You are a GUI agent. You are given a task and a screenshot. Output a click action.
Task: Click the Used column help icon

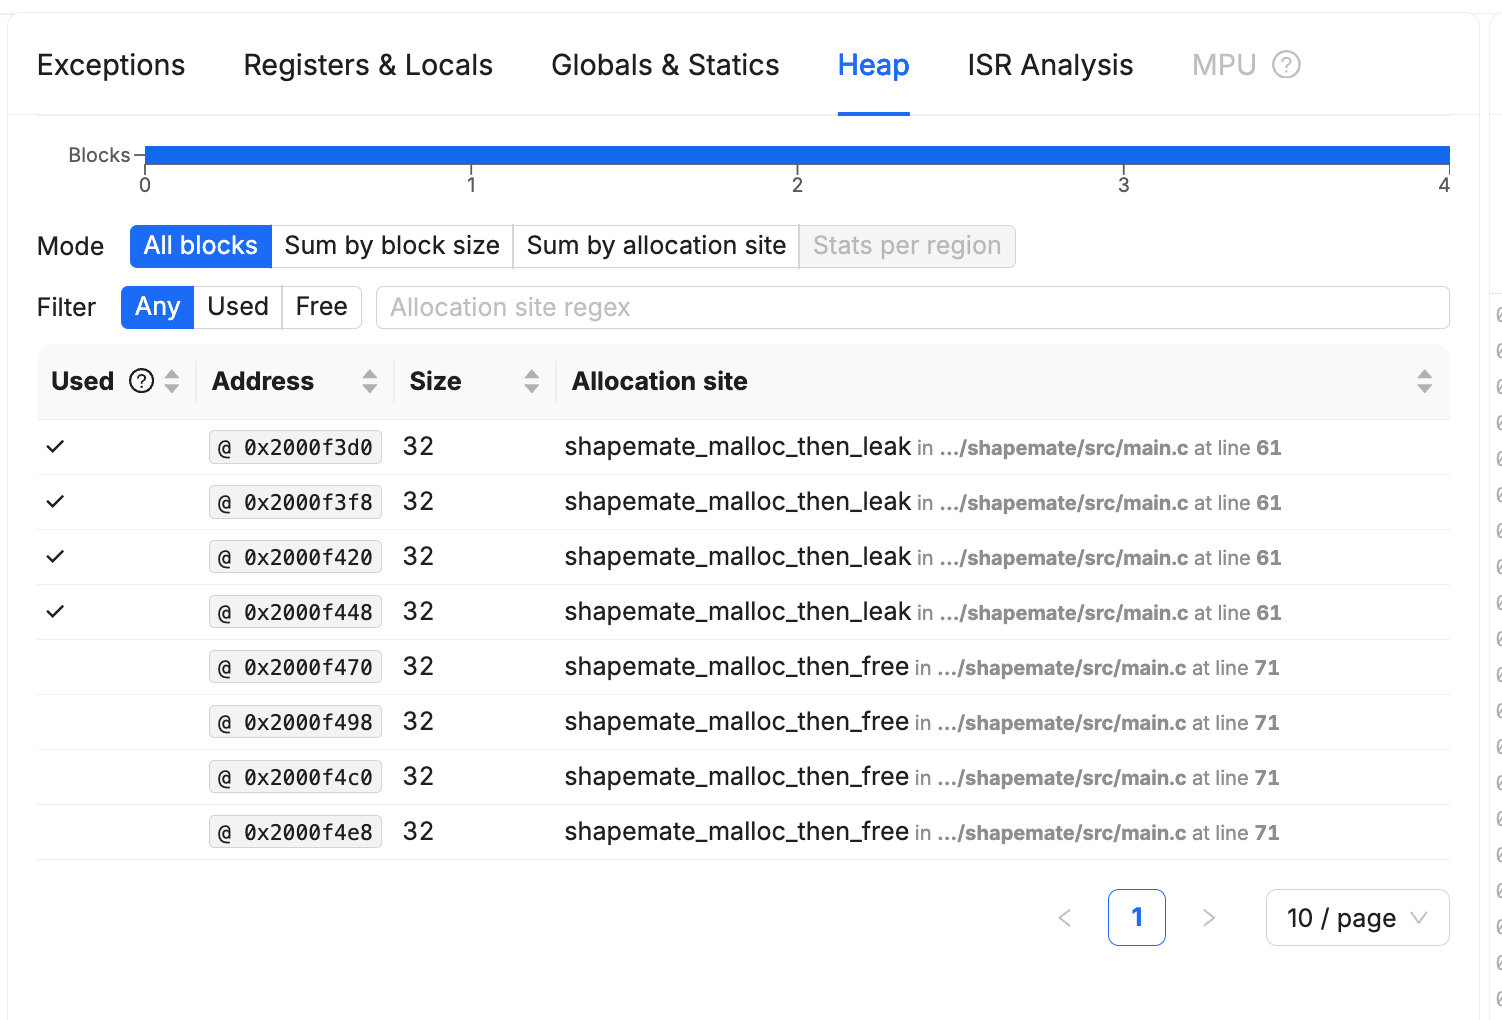pos(142,381)
